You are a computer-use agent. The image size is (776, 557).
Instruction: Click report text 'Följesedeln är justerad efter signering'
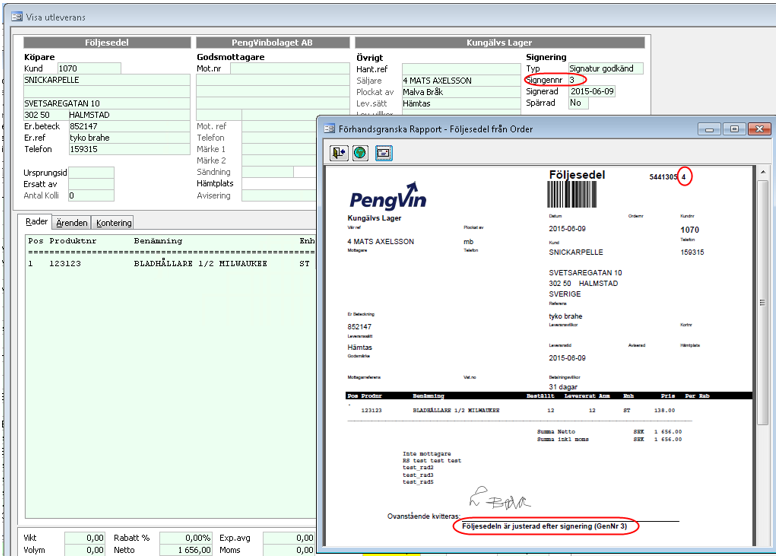527,526
